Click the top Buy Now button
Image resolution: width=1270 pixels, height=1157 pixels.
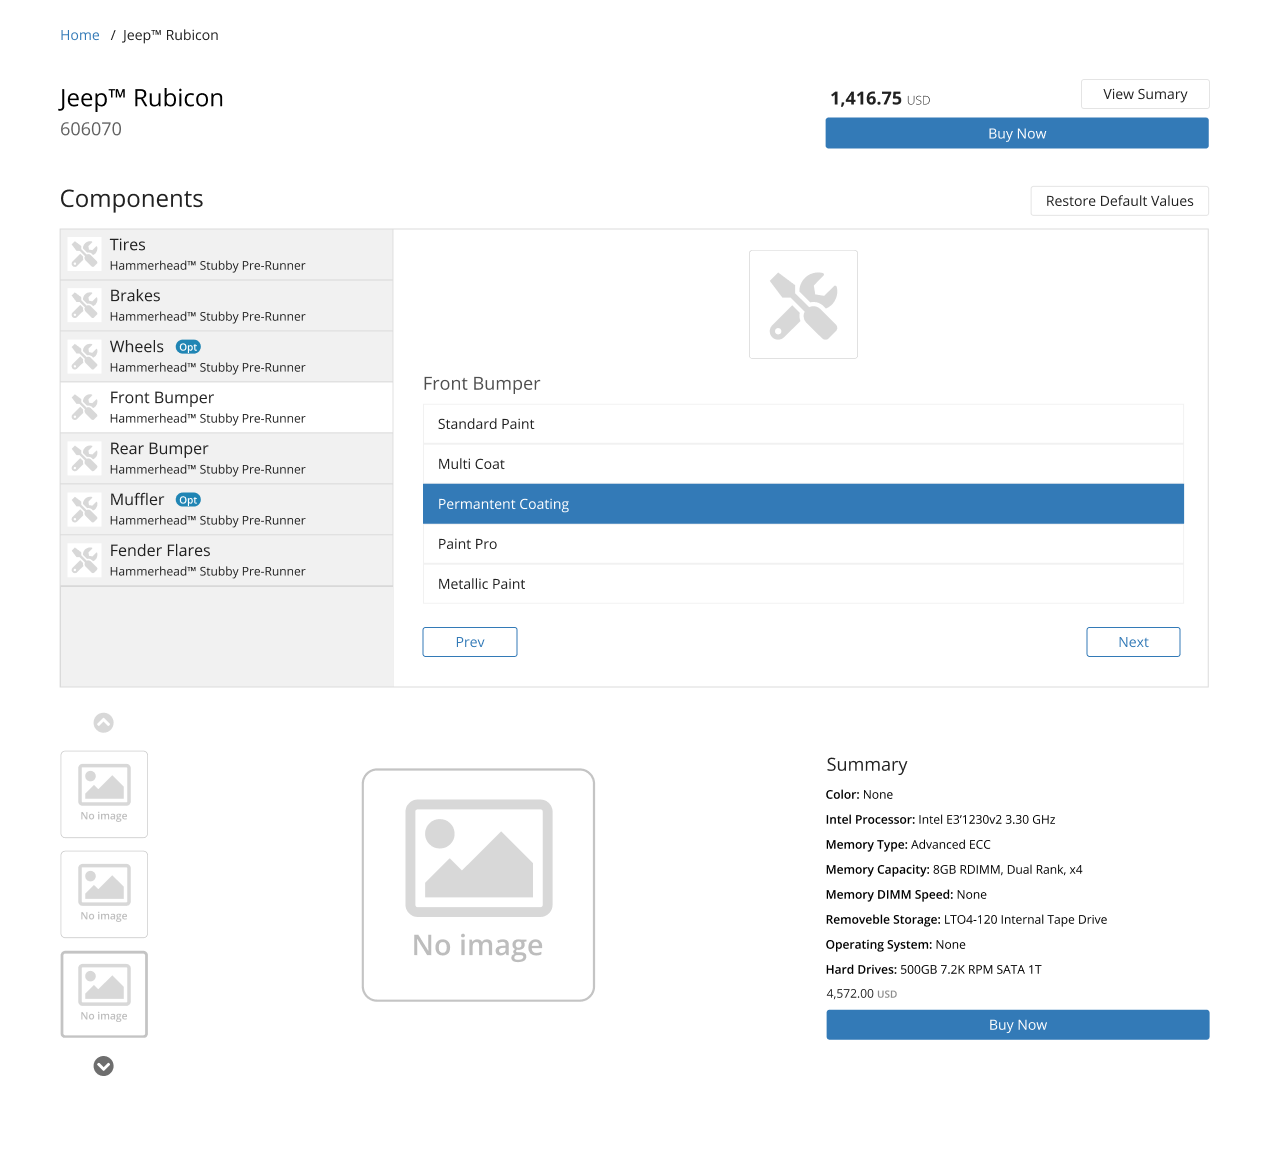(1017, 133)
